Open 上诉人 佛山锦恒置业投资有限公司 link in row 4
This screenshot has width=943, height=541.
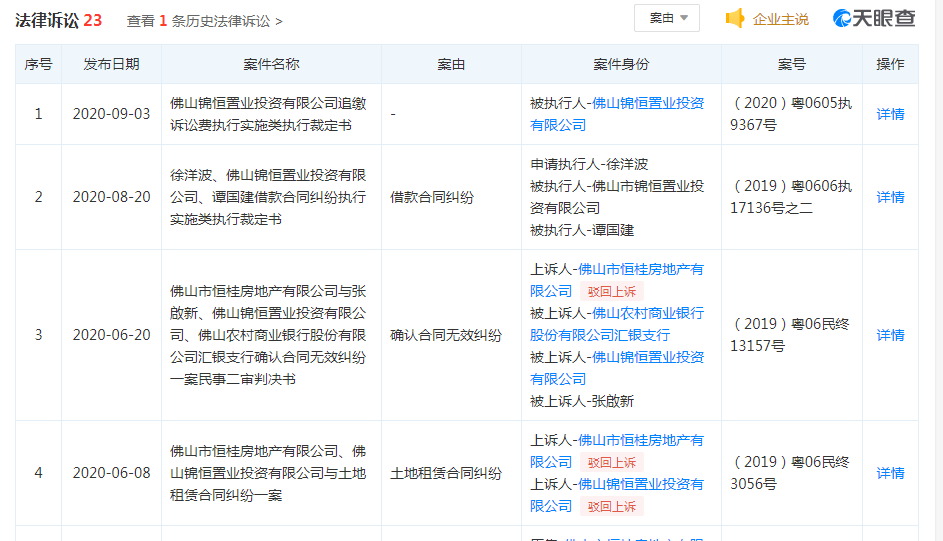point(617,495)
